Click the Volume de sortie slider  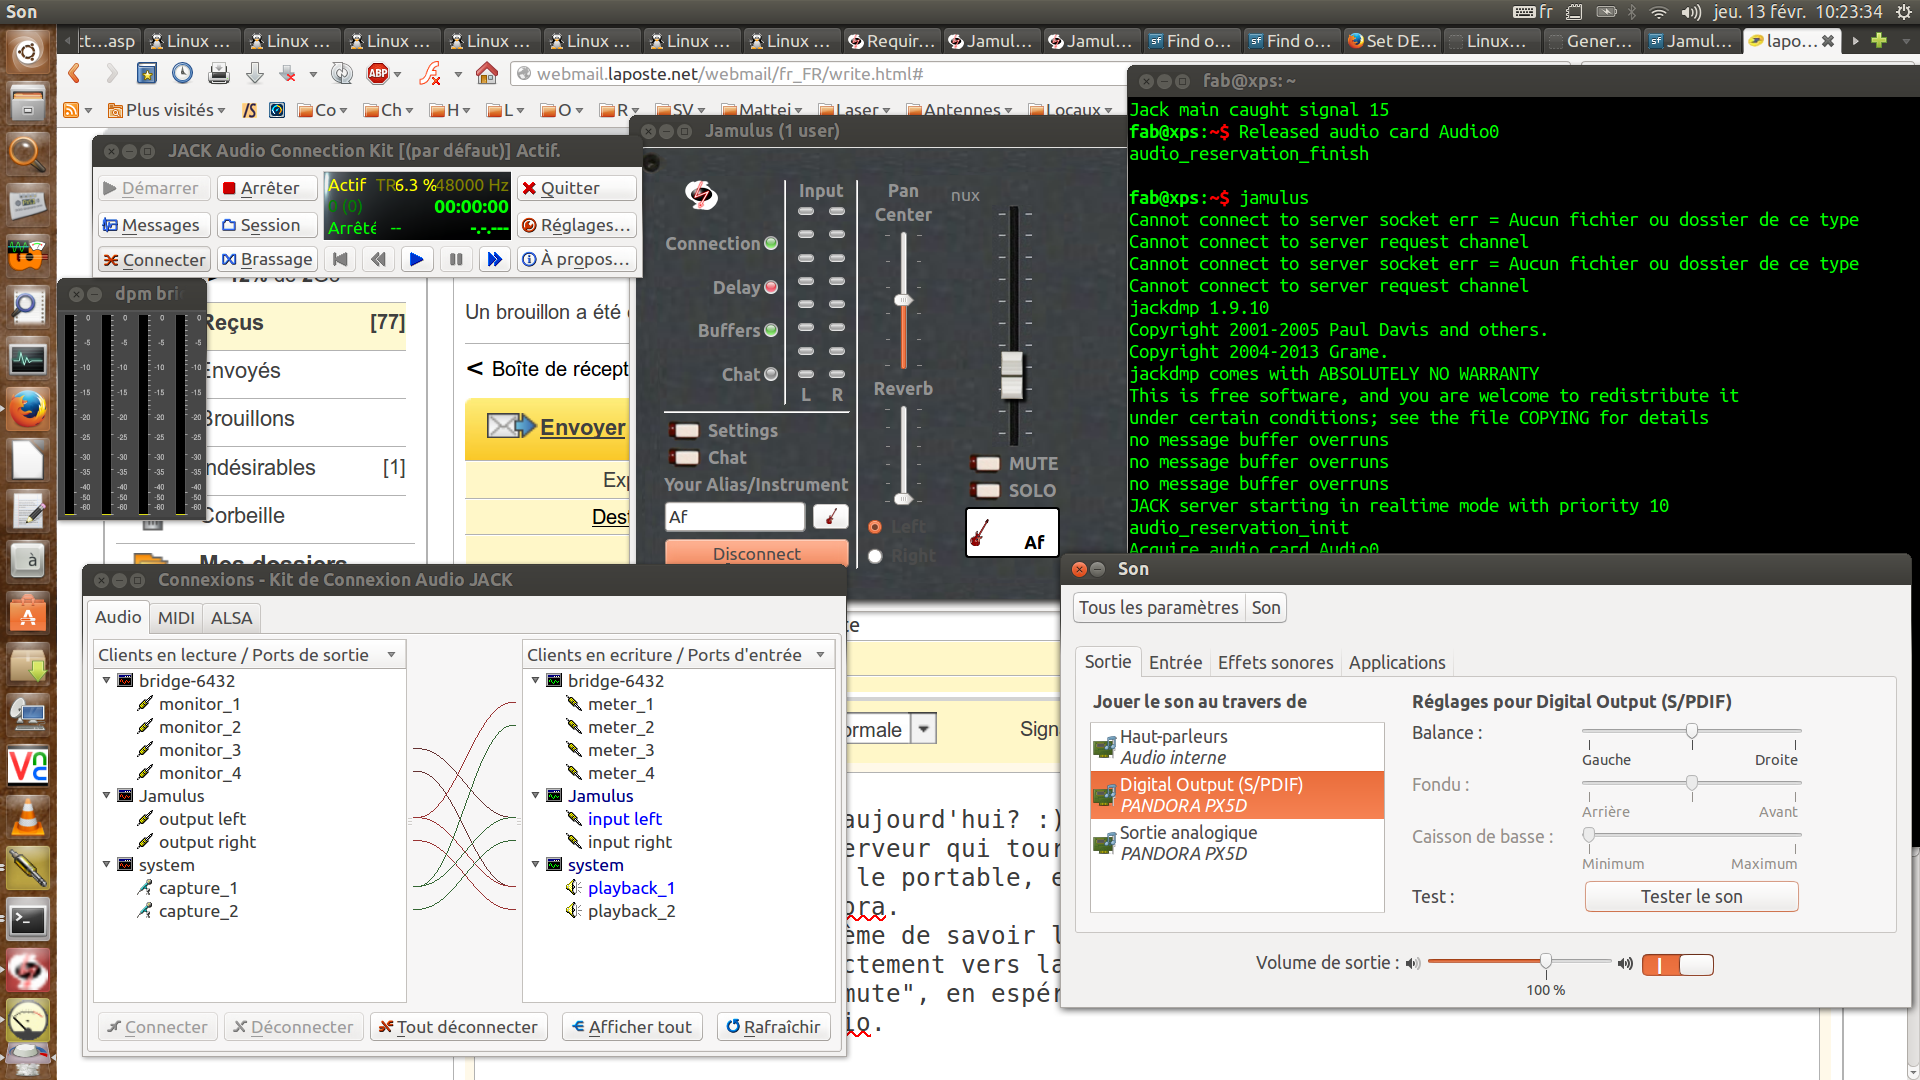(1520, 962)
